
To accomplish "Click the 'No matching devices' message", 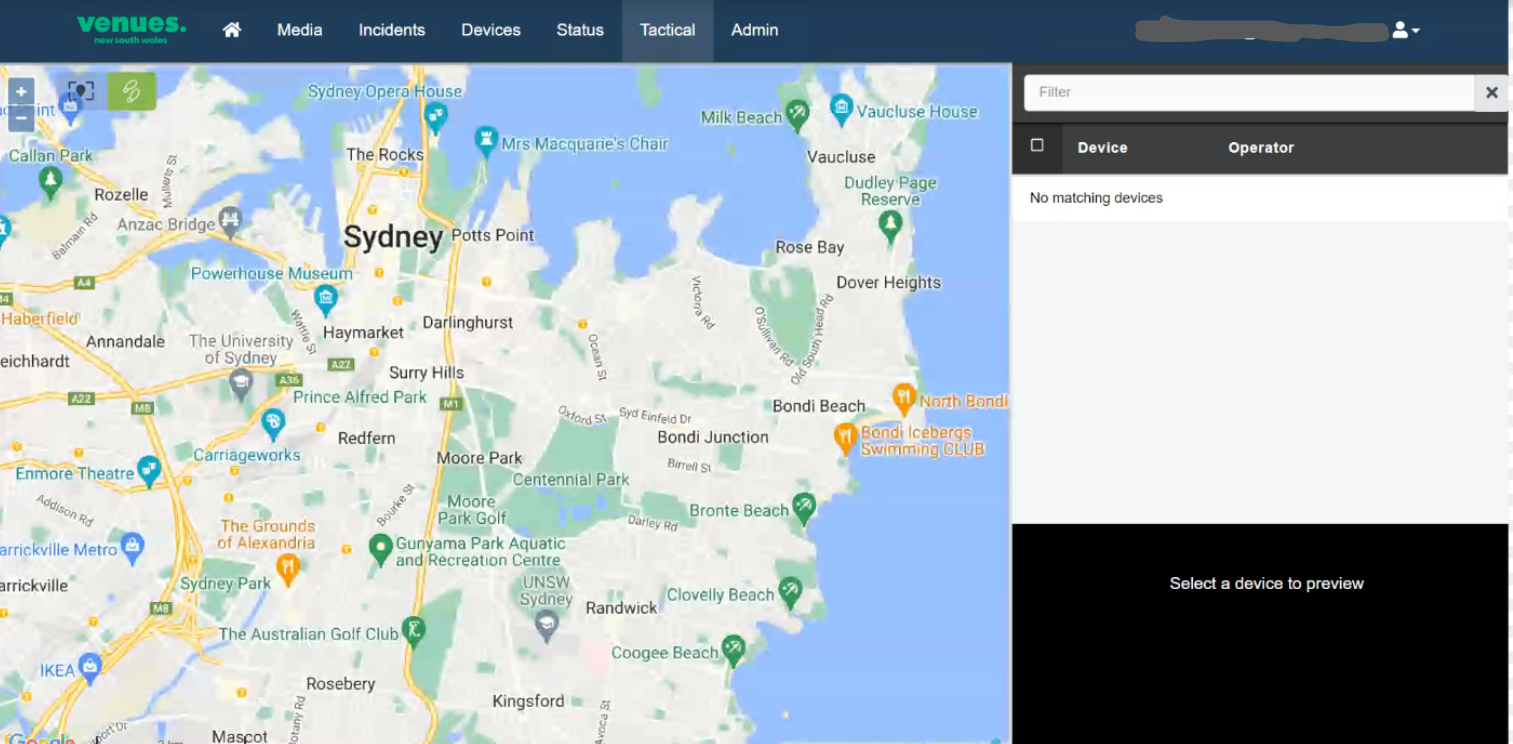I will click(1096, 198).
